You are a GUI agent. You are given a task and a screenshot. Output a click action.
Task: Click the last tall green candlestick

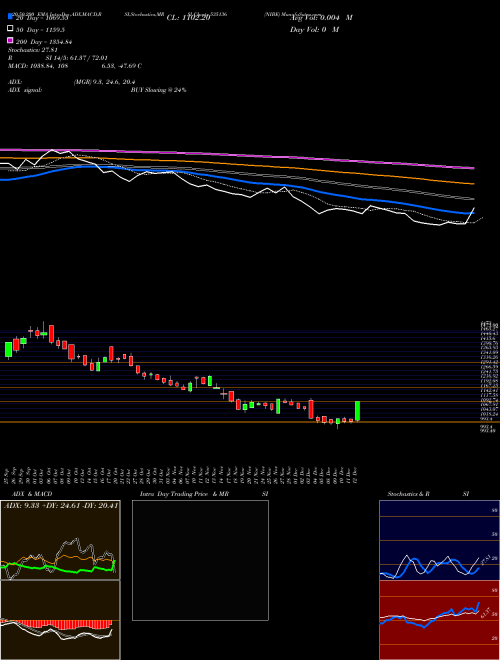click(x=357, y=411)
